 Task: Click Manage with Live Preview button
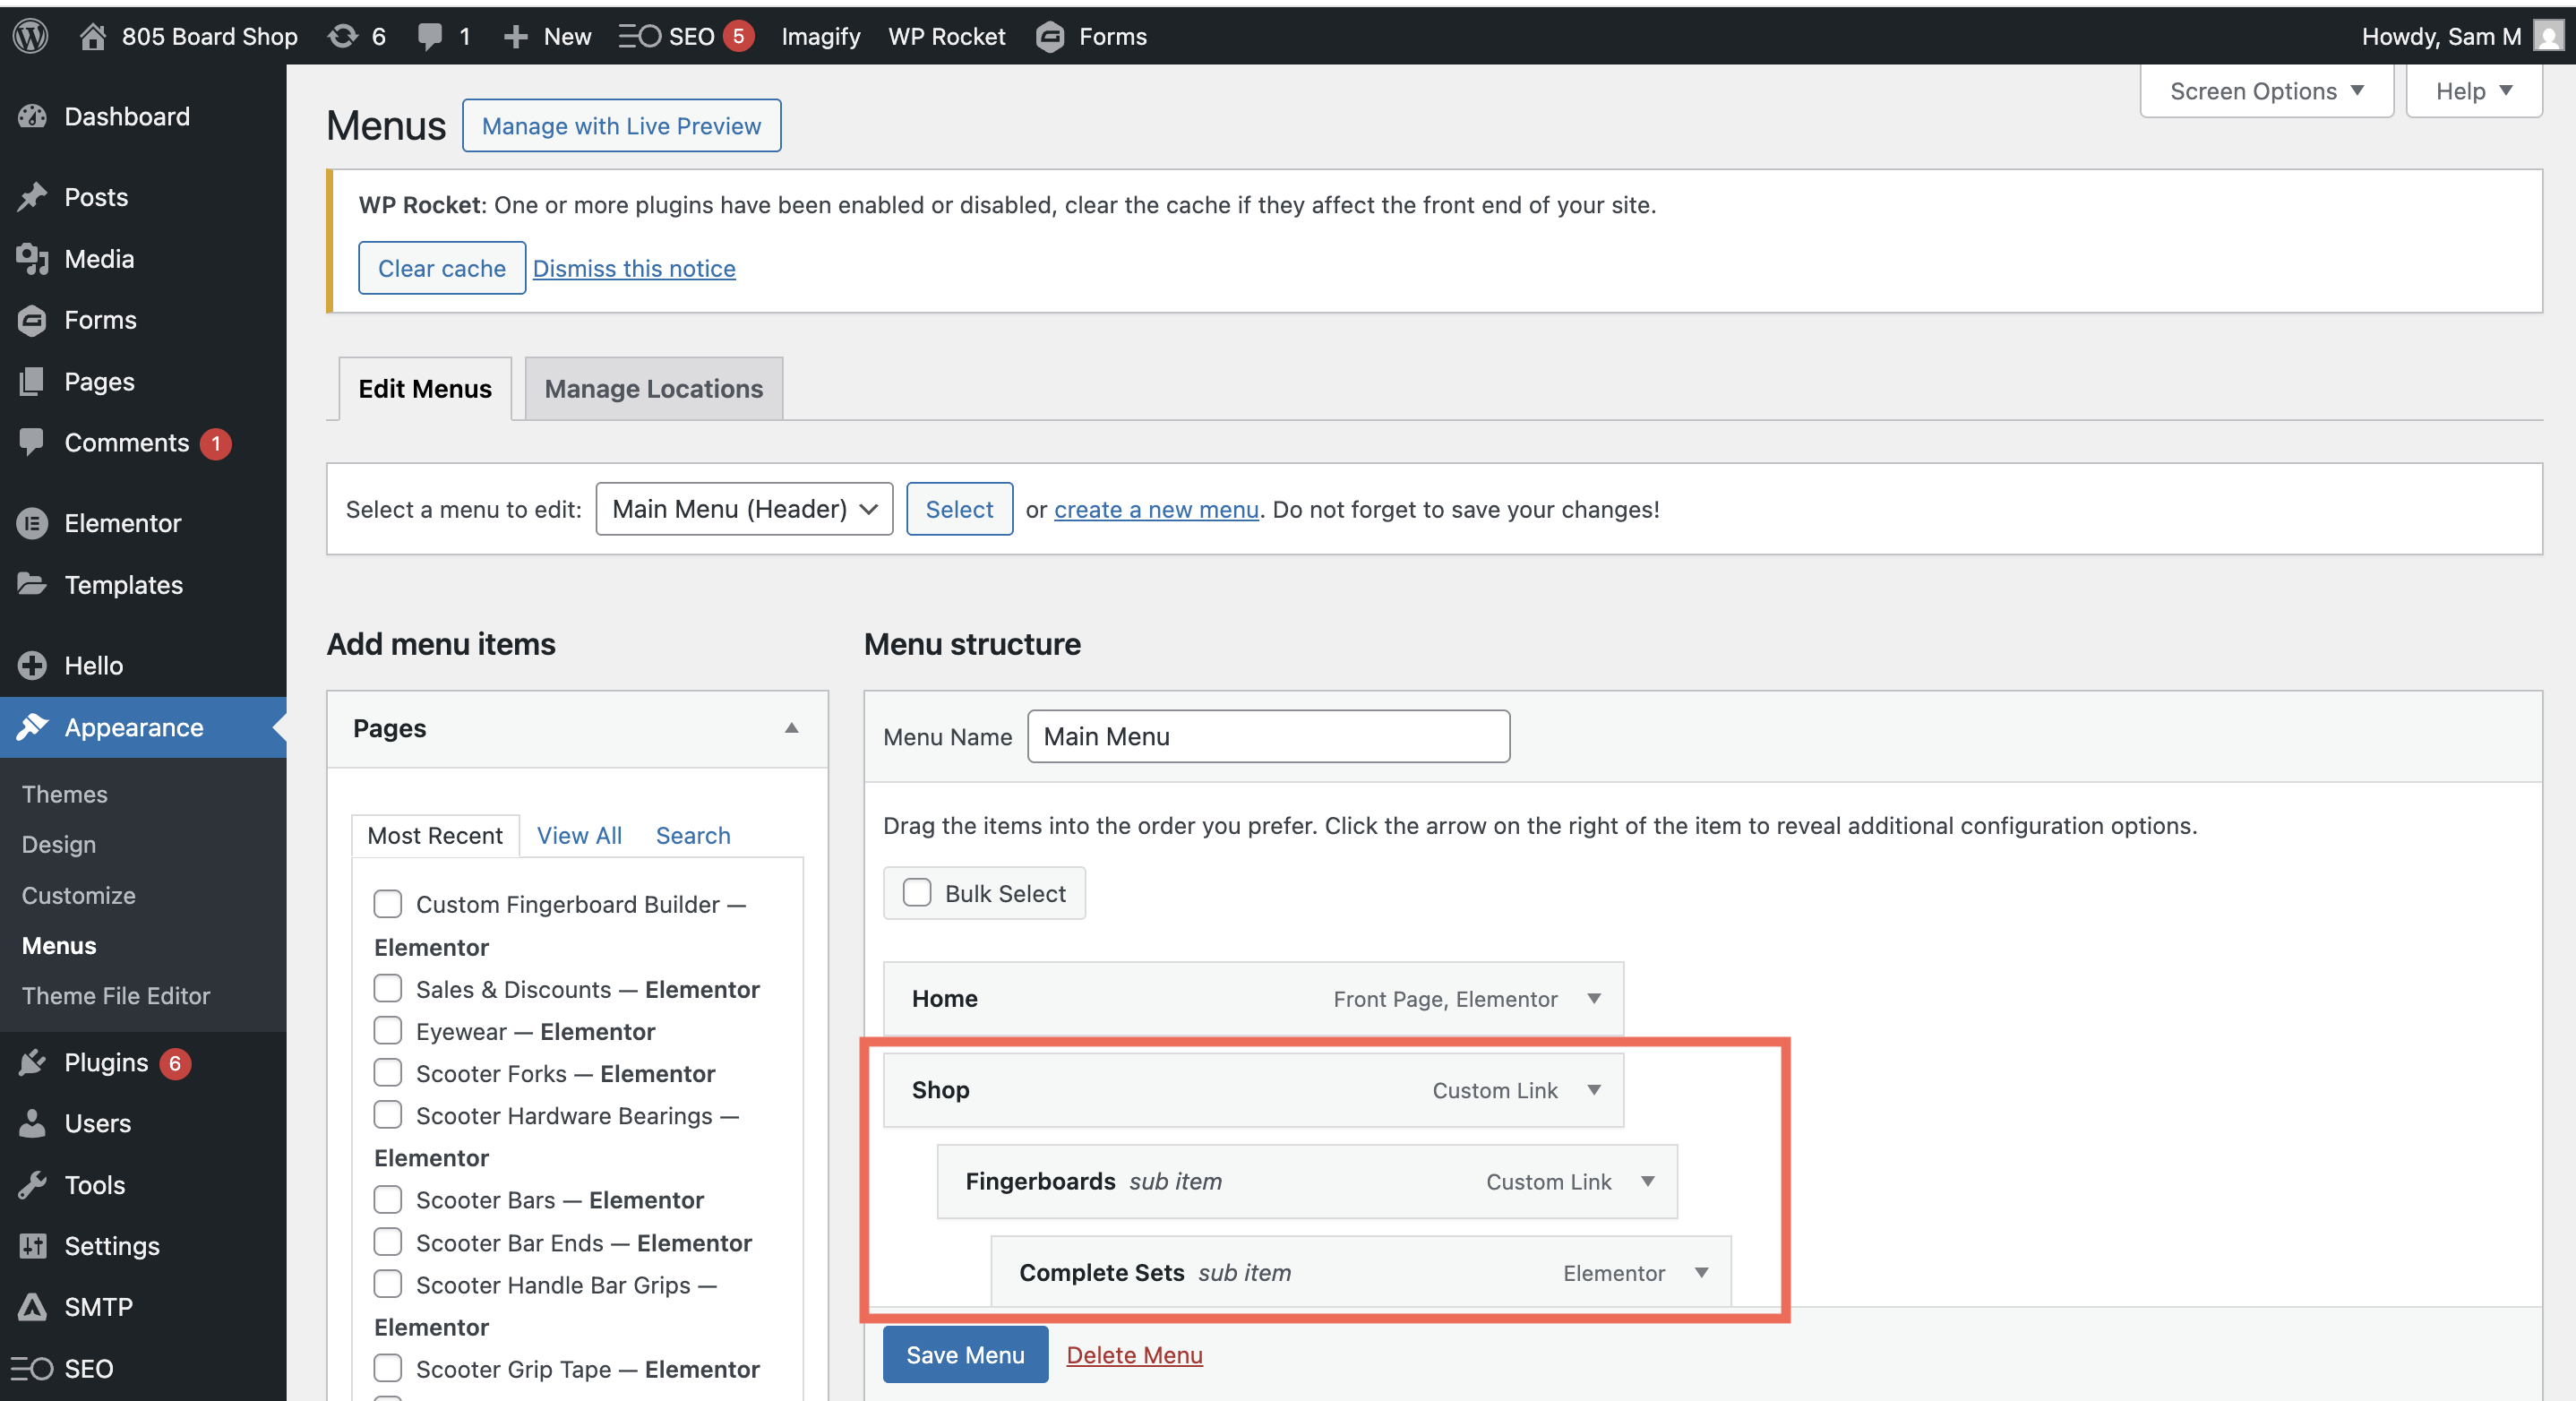pos(621,126)
